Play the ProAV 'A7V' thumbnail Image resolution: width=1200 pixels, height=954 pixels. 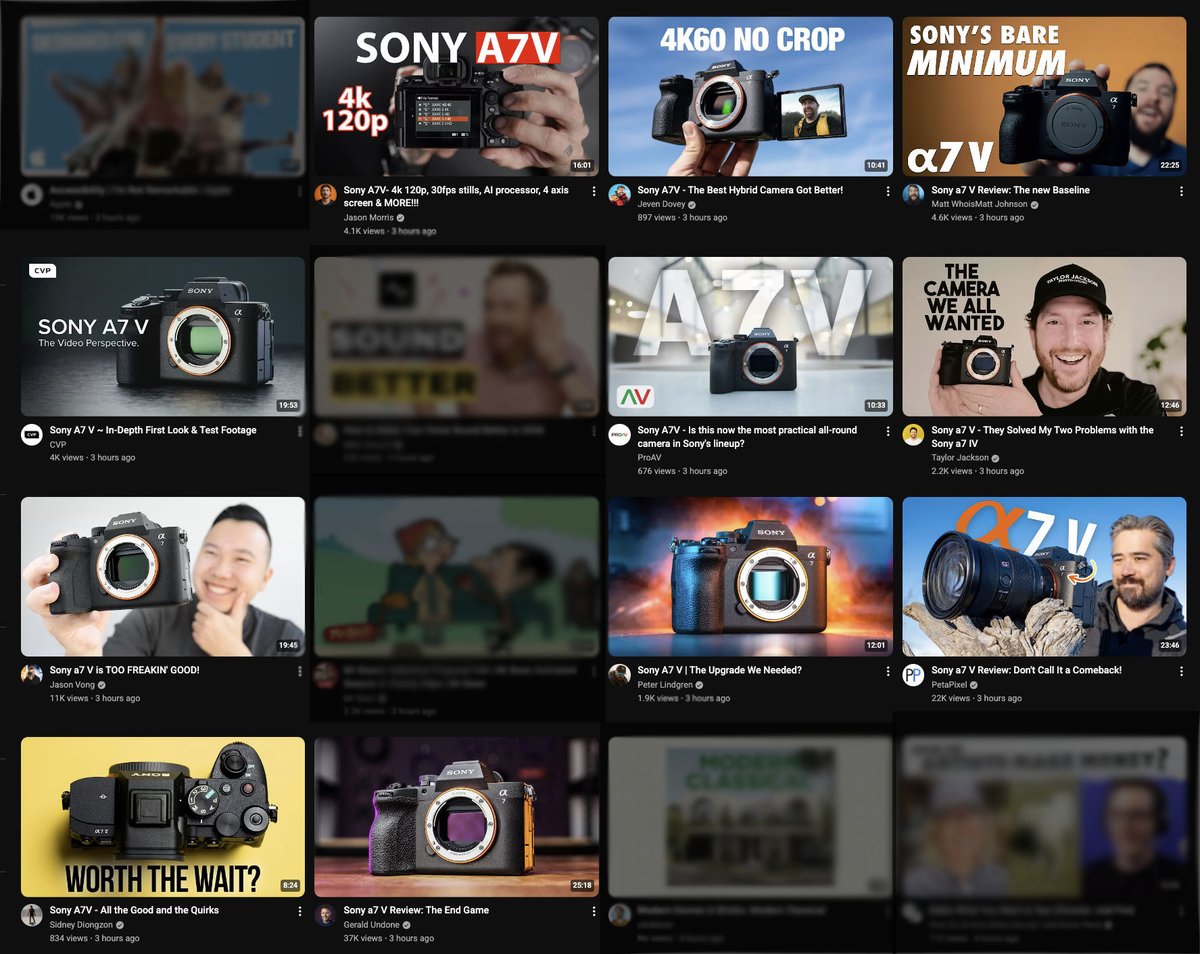click(x=751, y=336)
